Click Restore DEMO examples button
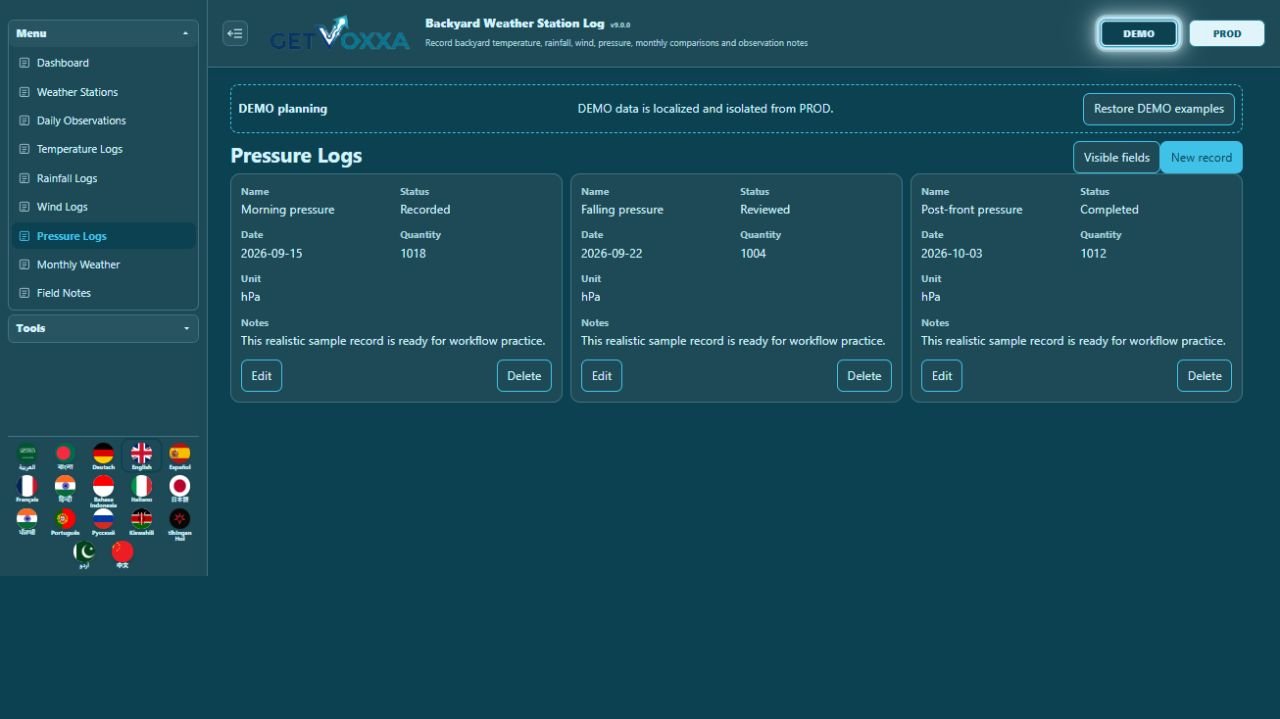 click(1159, 109)
